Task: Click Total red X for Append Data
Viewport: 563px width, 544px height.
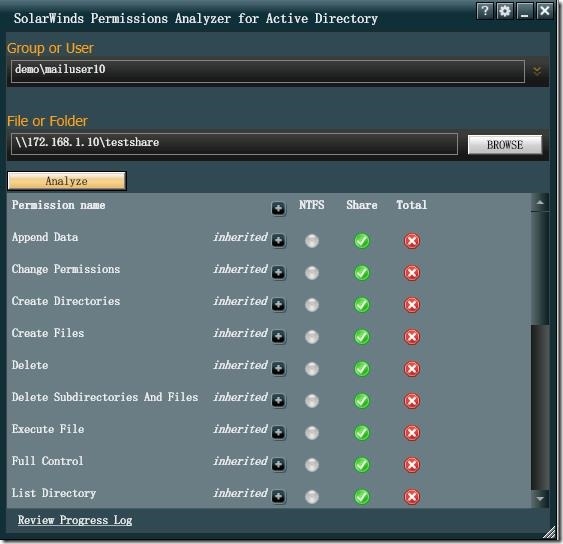Action: pos(412,241)
